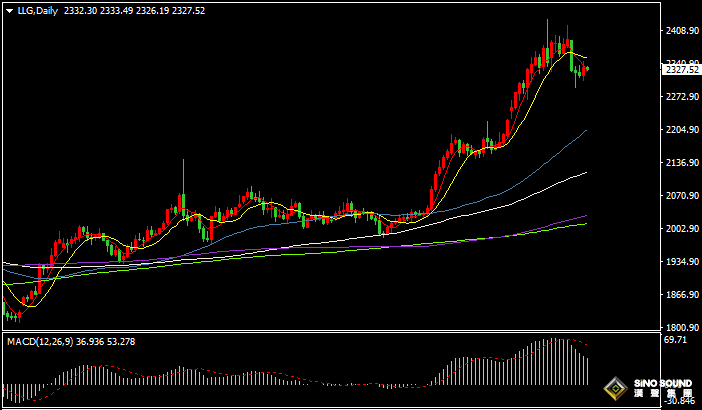Screen dimensions: 702x410
Task: Click the blue moving average line end
Action: click(585, 130)
